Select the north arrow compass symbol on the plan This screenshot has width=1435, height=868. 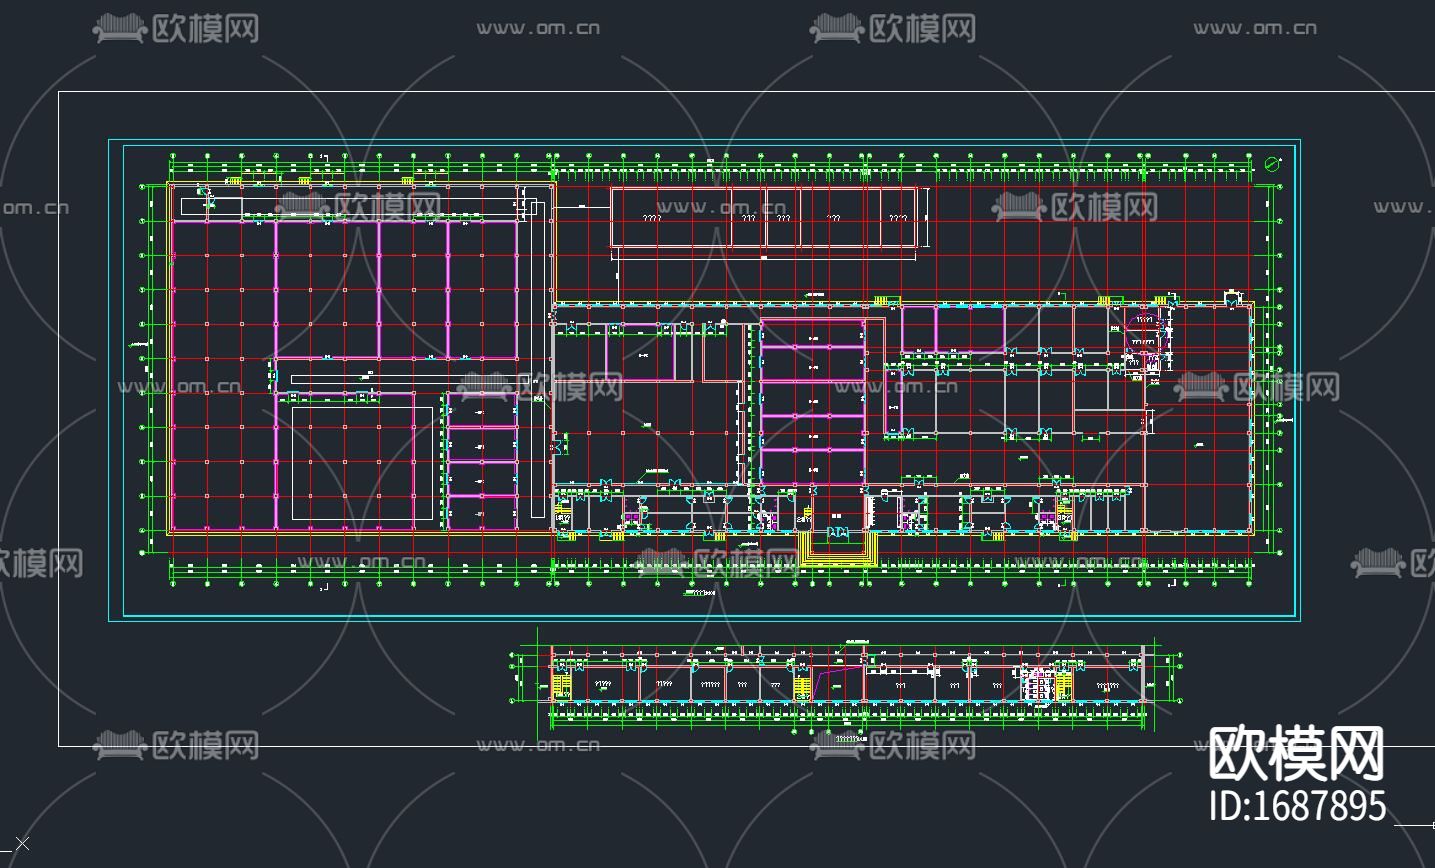click(x=1272, y=164)
